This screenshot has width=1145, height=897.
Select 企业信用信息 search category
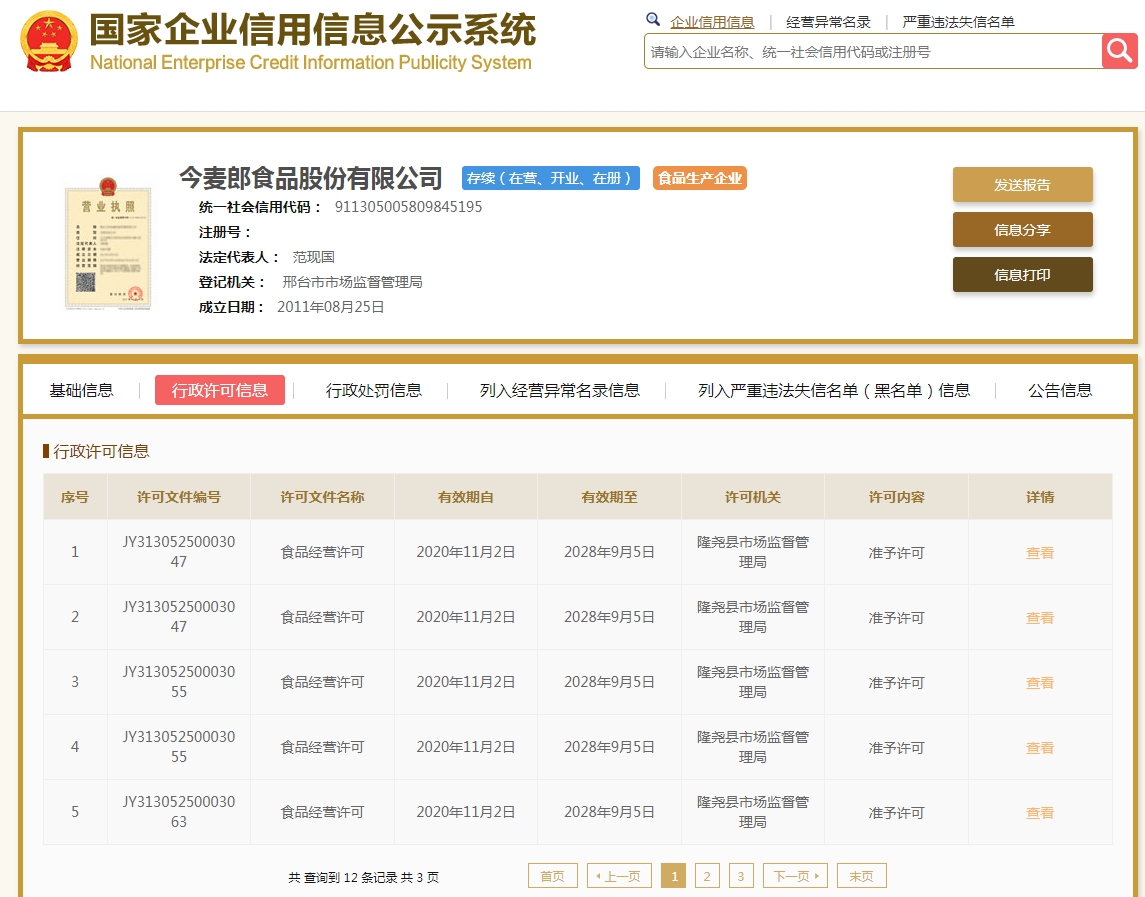click(712, 22)
